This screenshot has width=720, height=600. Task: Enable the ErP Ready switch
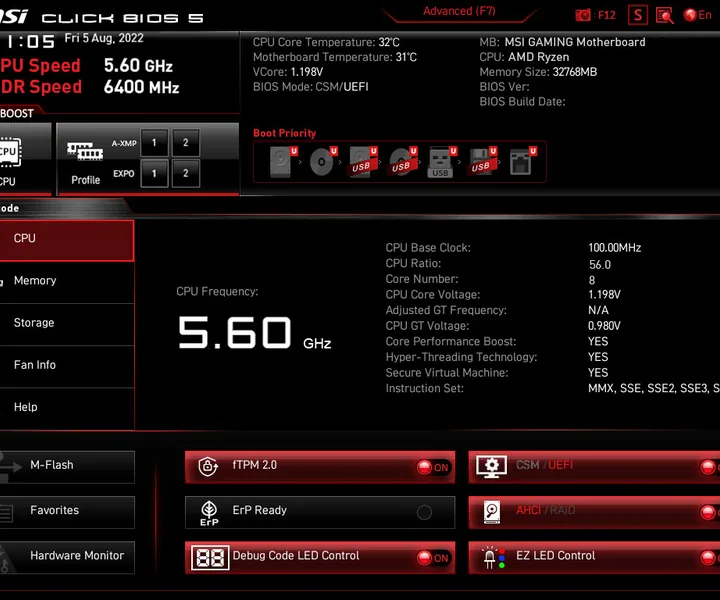(x=424, y=512)
